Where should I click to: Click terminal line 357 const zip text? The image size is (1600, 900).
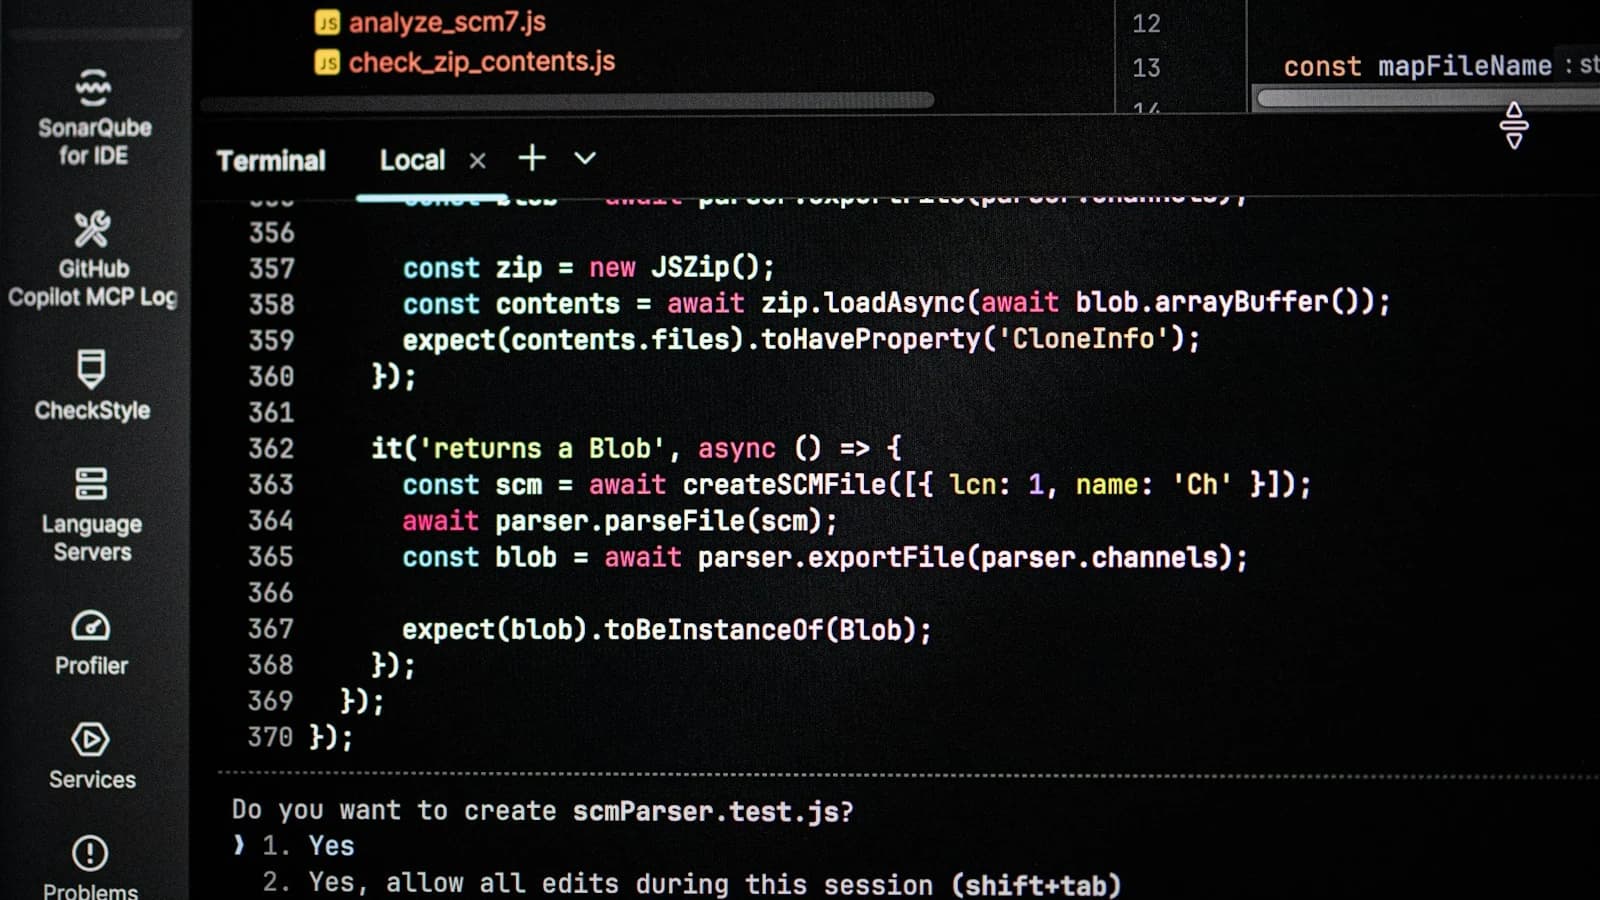(x=588, y=268)
